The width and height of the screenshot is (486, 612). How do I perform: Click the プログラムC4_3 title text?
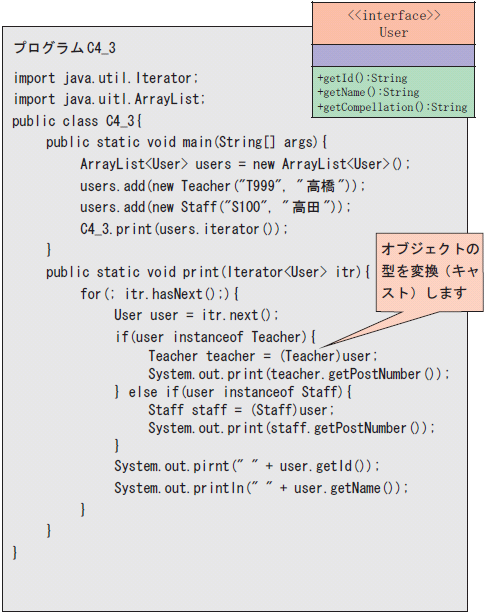point(65,48)
